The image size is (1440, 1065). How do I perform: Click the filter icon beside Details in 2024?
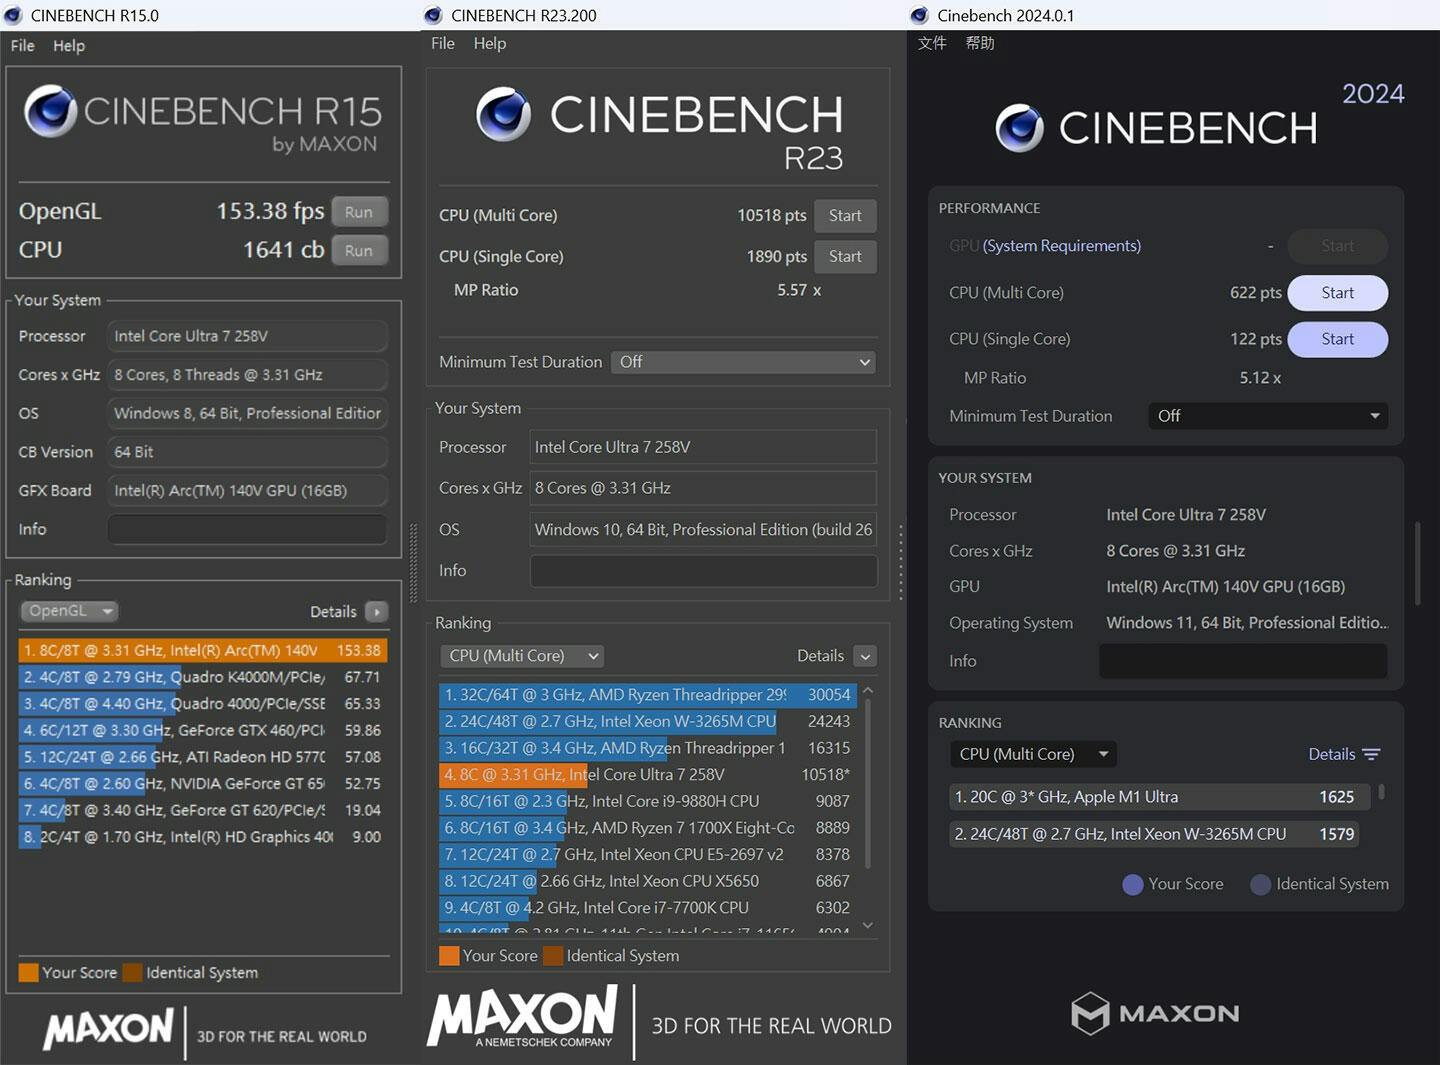1371,755
